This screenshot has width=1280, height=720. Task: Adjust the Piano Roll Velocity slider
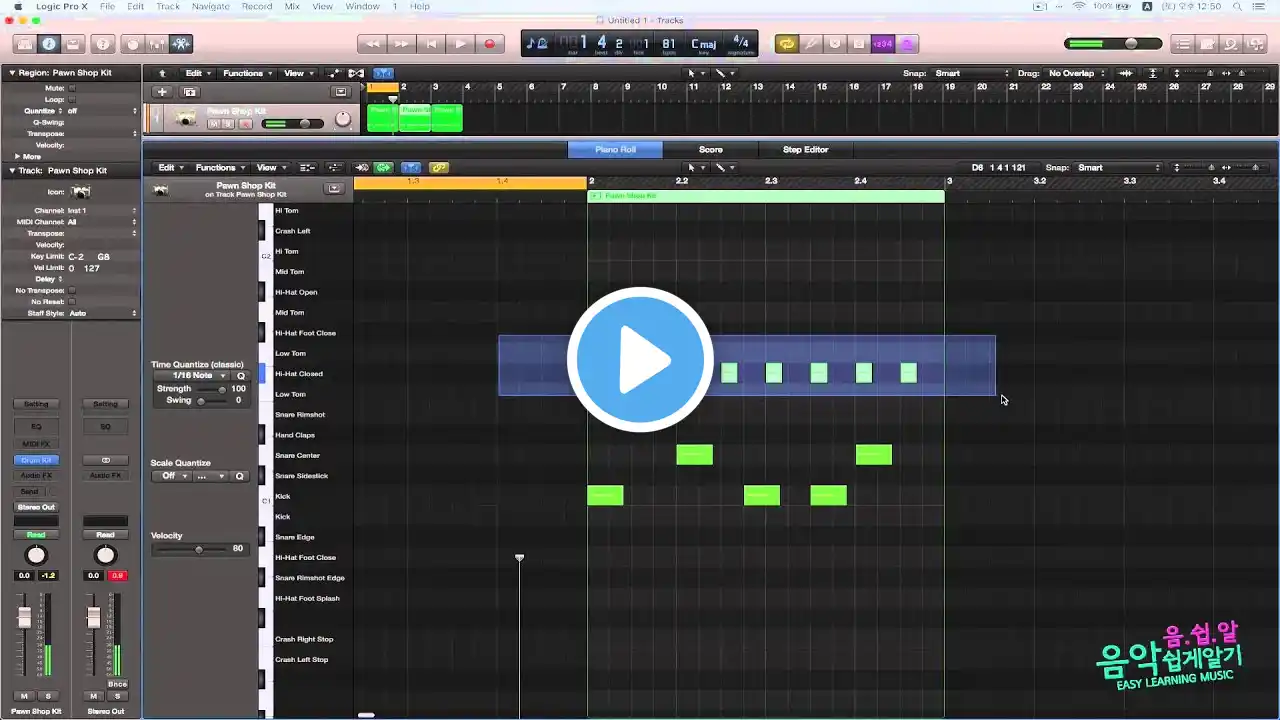pos(190,549)
